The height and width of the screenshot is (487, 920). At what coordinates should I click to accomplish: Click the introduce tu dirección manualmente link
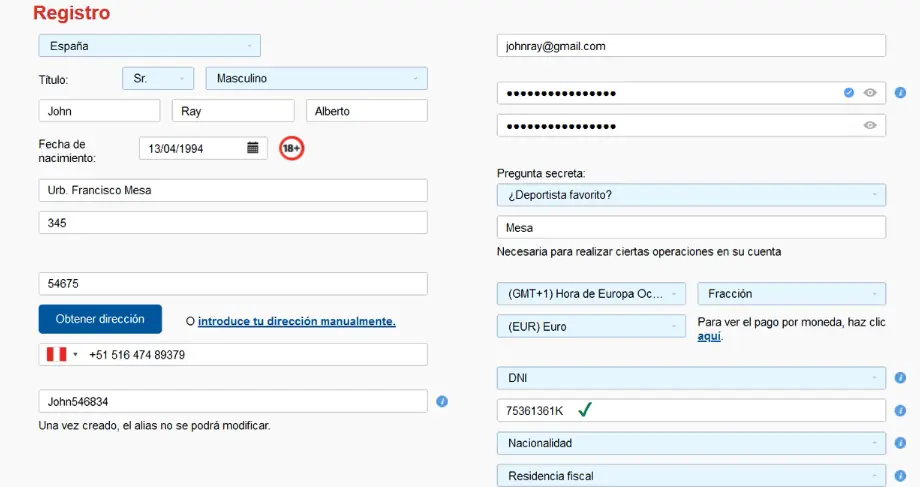(x=296, y=322)
